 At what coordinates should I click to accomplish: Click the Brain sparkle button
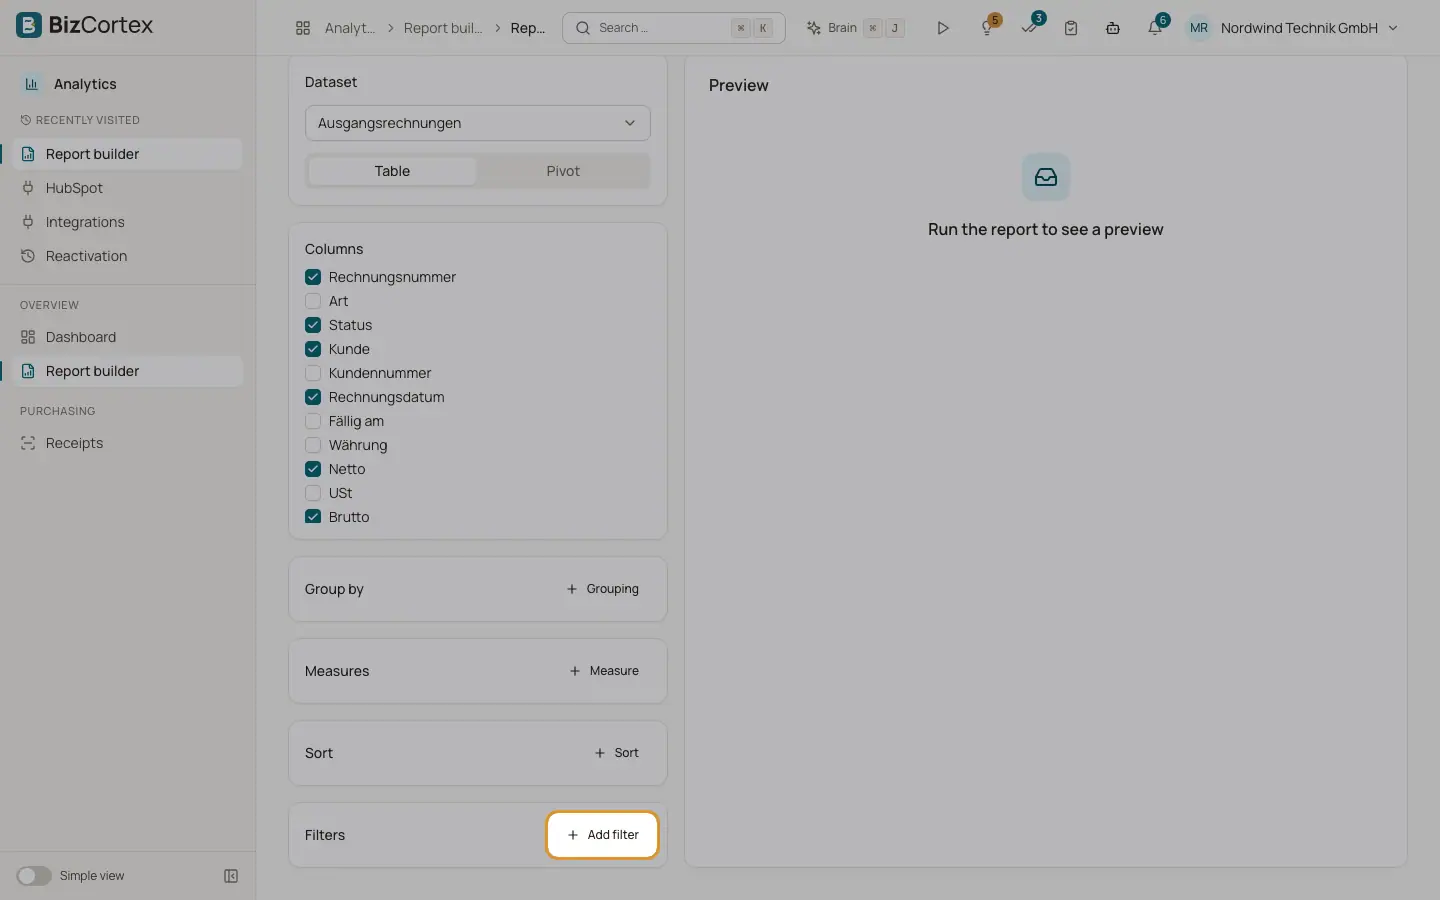(856, 28)
